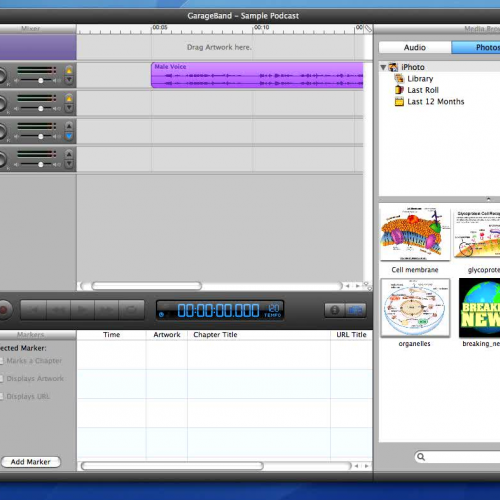Click the 00:00:00.000 time display

click(218, 310)
